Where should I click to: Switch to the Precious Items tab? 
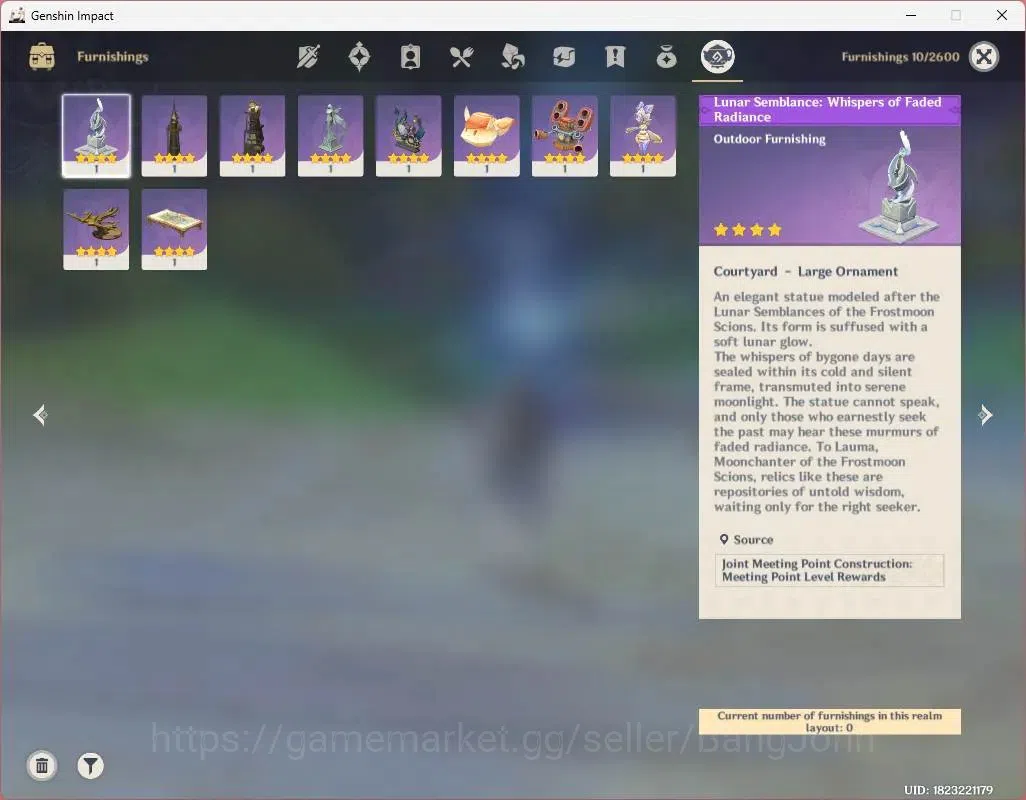(666, 57)
